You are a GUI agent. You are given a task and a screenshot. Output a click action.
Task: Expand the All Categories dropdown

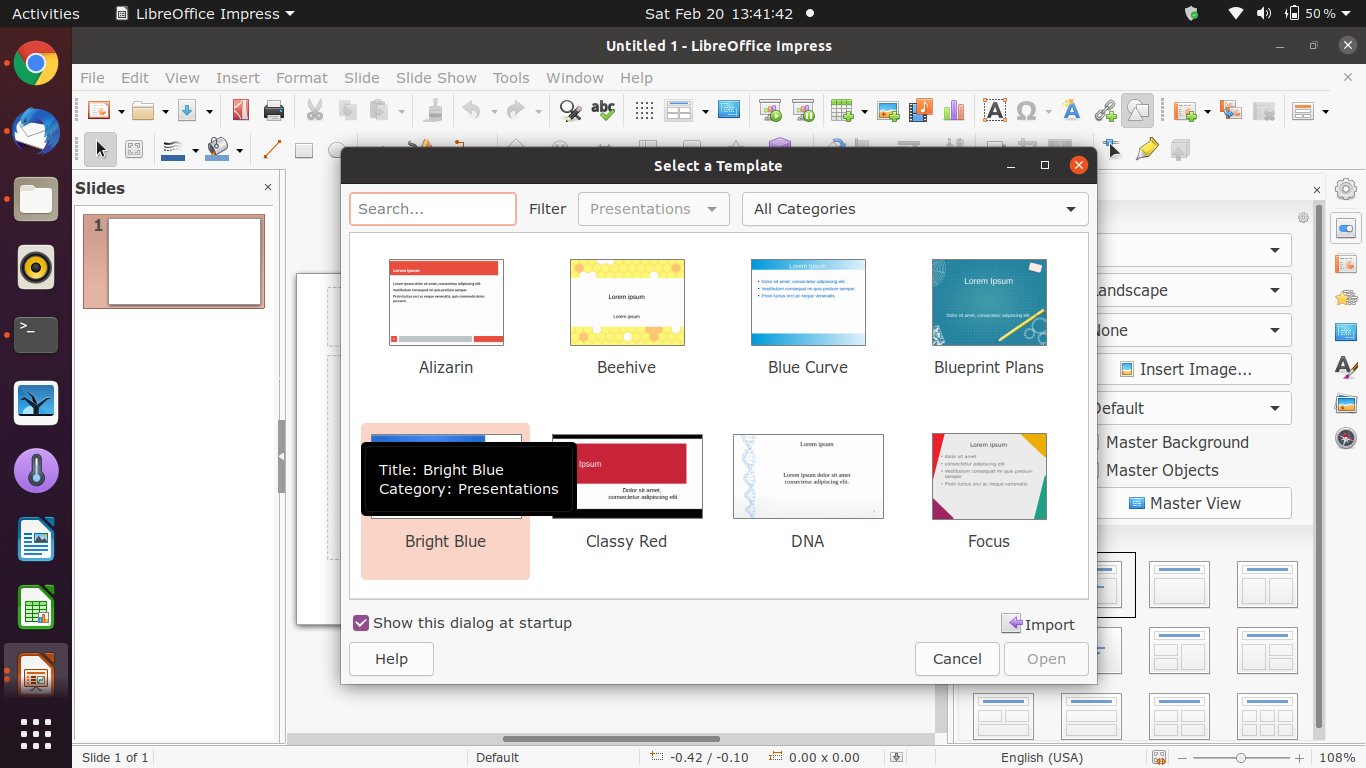click(914, 209)
